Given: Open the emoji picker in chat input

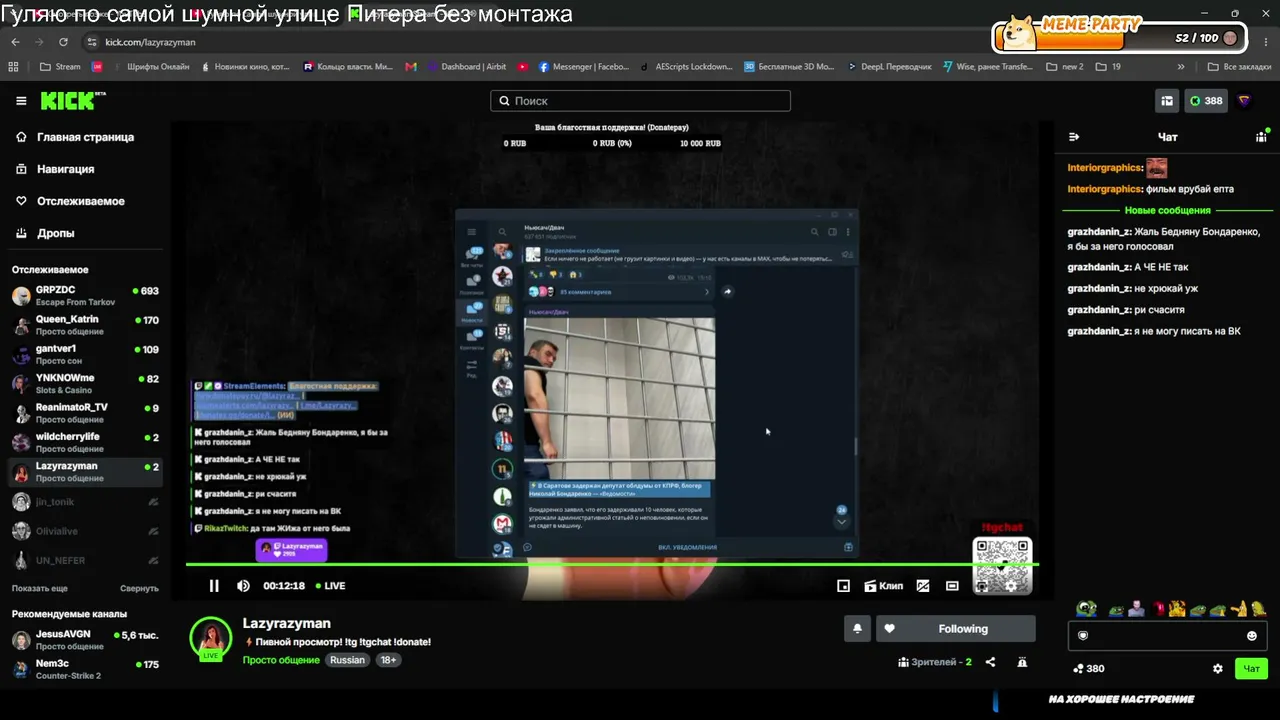Looking at the screenshot, I should 1252,636.
